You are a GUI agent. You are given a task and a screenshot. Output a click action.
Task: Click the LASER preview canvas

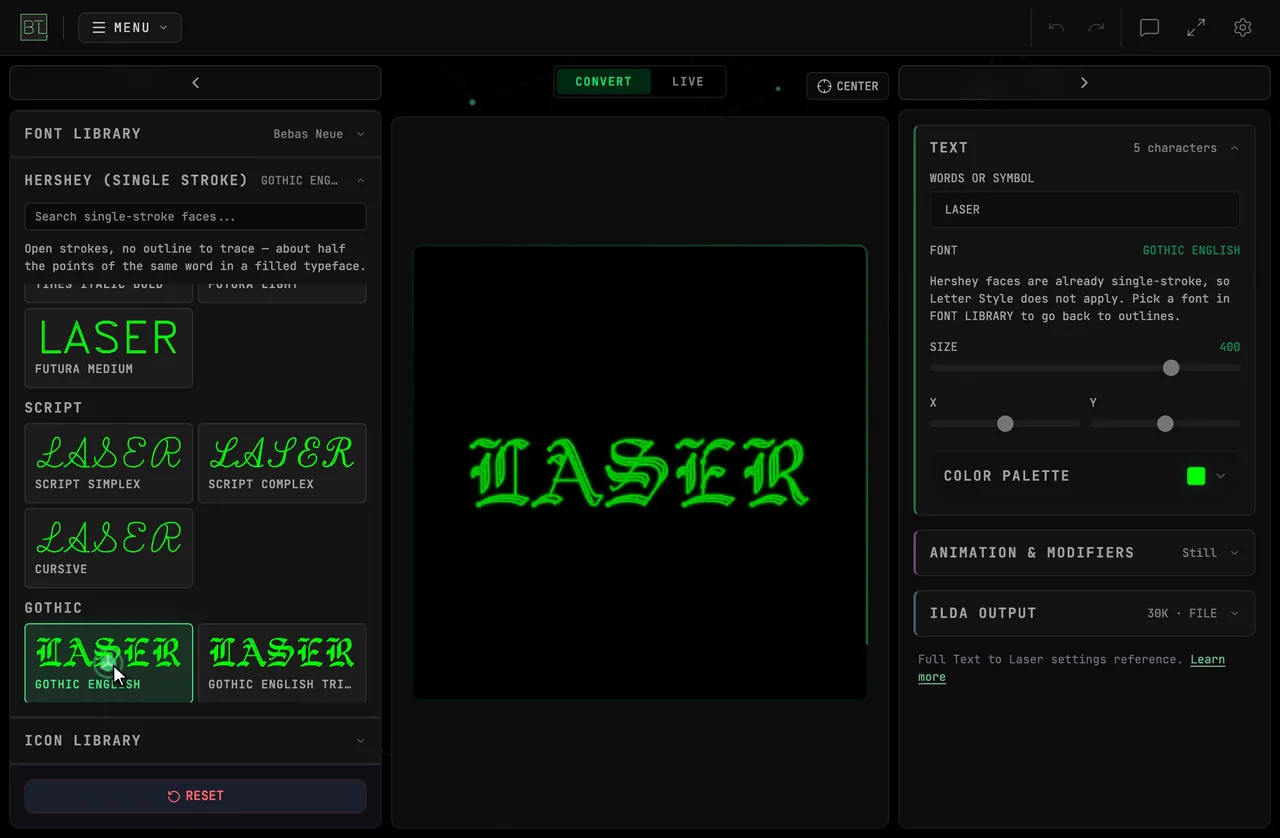point(640,472)
